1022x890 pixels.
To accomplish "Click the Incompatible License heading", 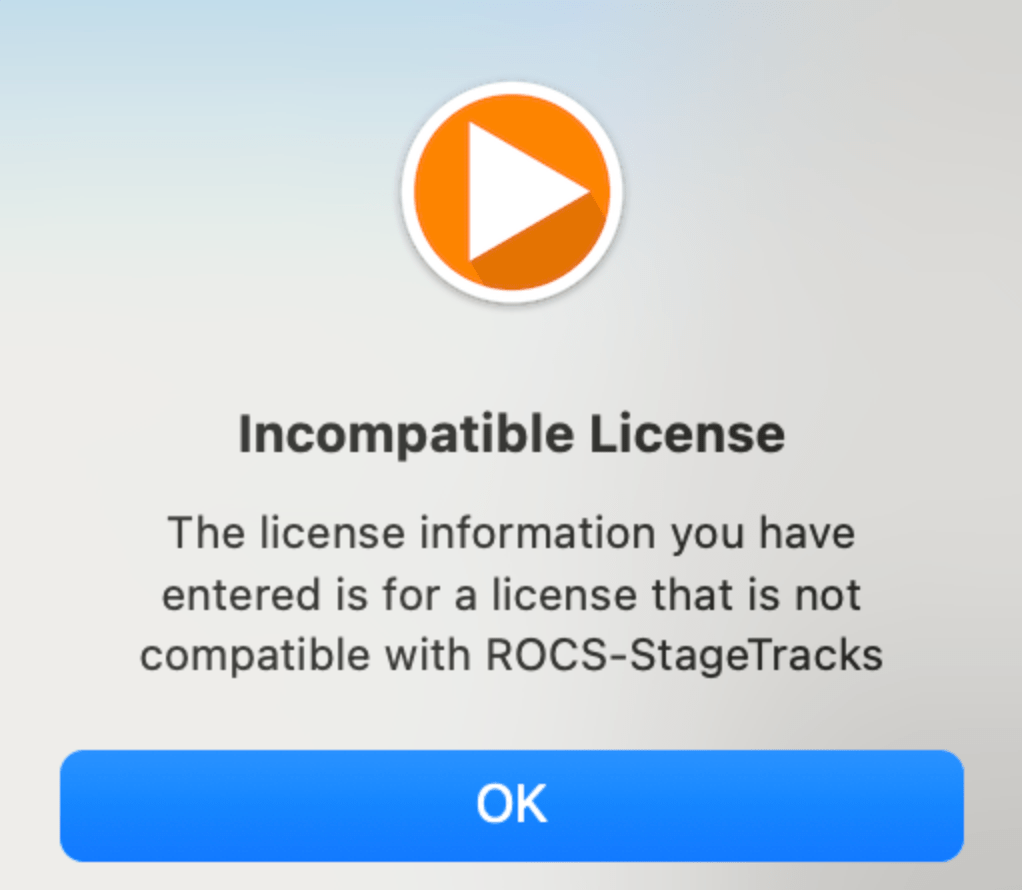I will 512,435.
